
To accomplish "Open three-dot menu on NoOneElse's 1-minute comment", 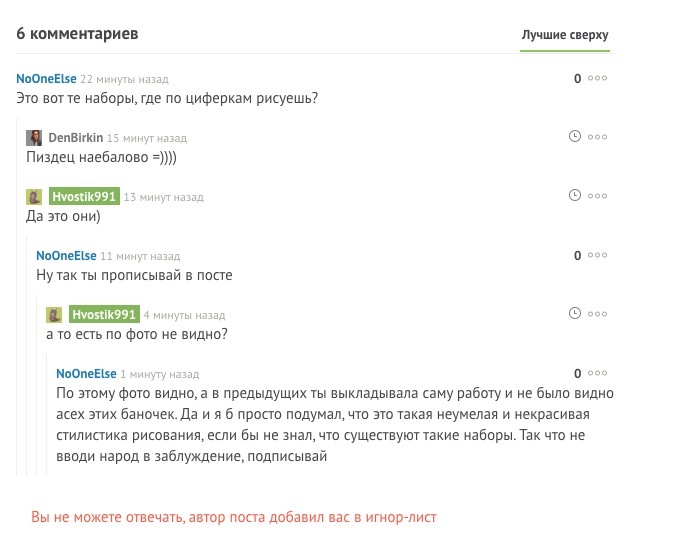I will [598, 373].
